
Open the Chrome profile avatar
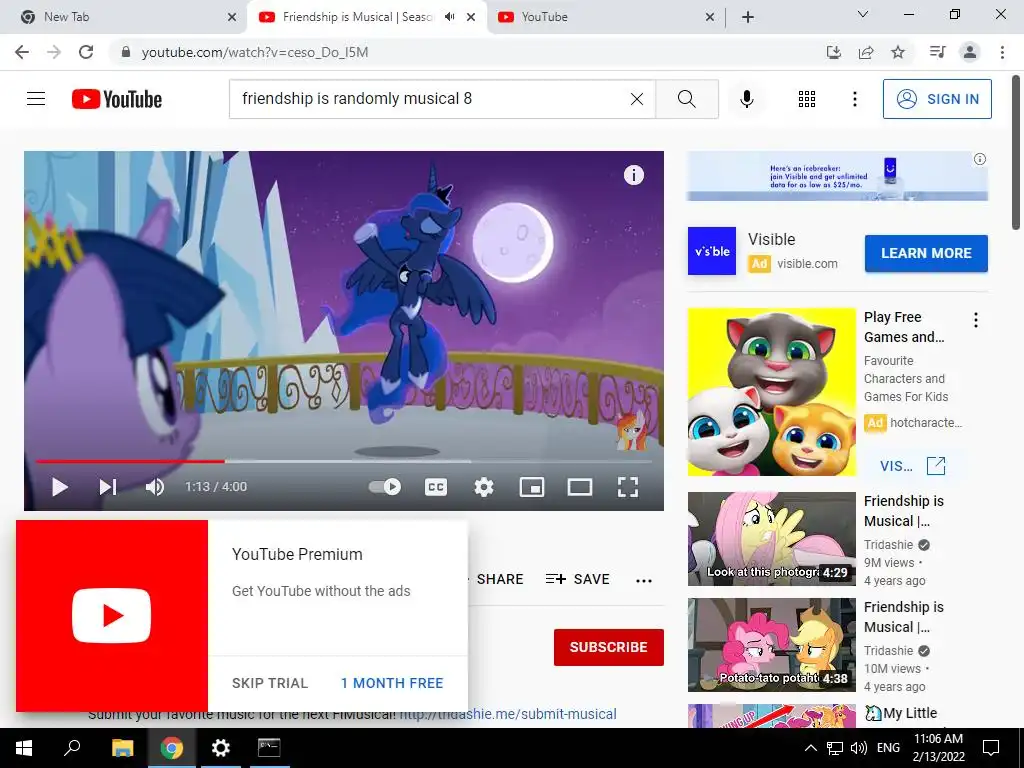click(x=970, y=52)
